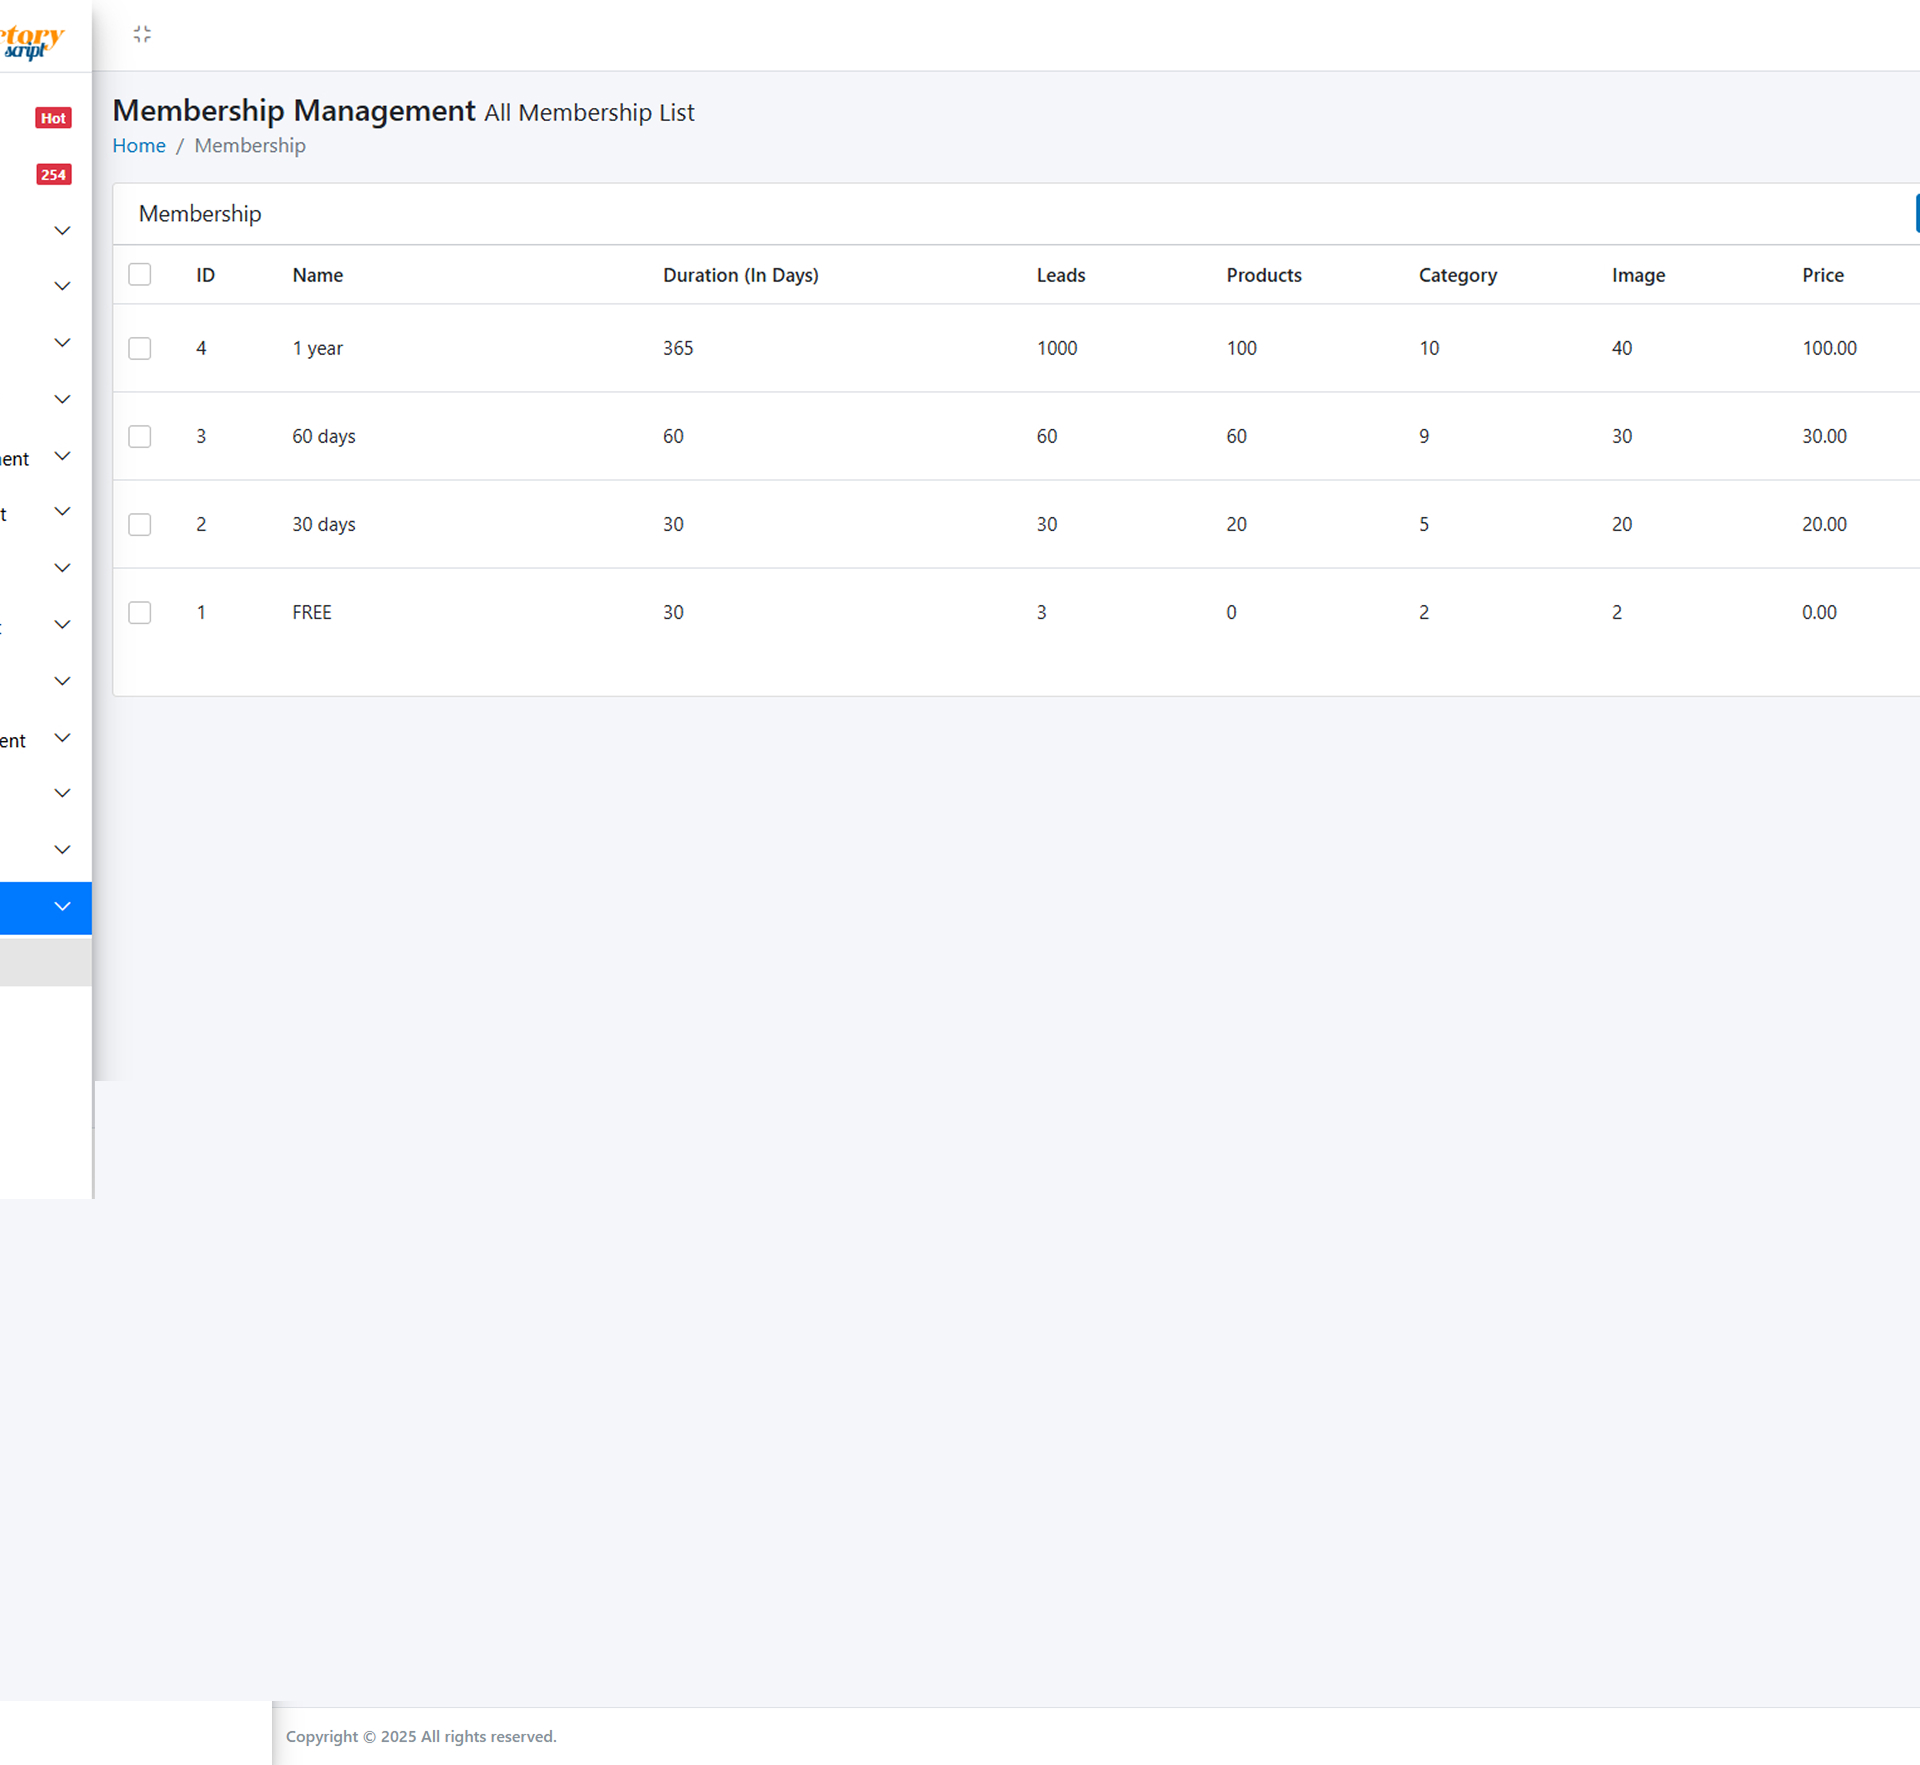Expand the third chevron below the 254 badge
Image resolution: width=1920 pixels, height=1765 pixels.
pyautogui.click(x=62, y=343)
